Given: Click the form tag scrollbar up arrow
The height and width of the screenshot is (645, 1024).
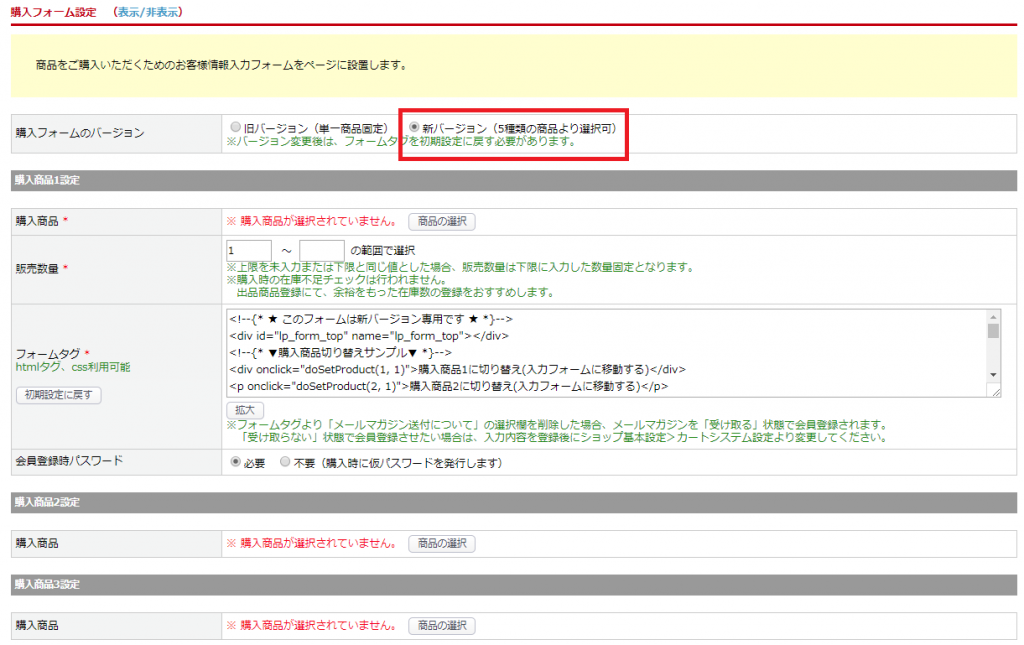Looking at the screenshot, I should (993, 316).
